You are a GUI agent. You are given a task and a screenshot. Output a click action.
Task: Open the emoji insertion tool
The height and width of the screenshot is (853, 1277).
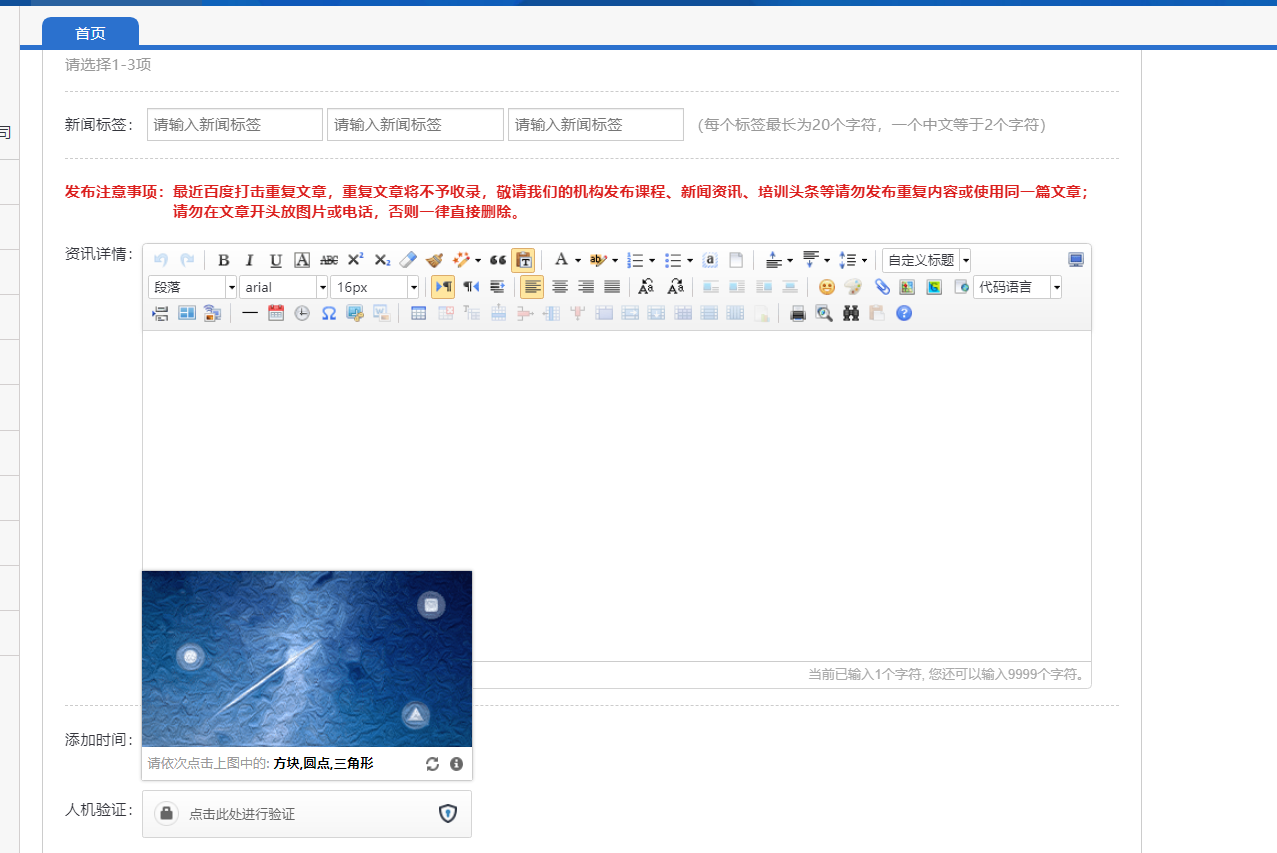coord(827,287)
